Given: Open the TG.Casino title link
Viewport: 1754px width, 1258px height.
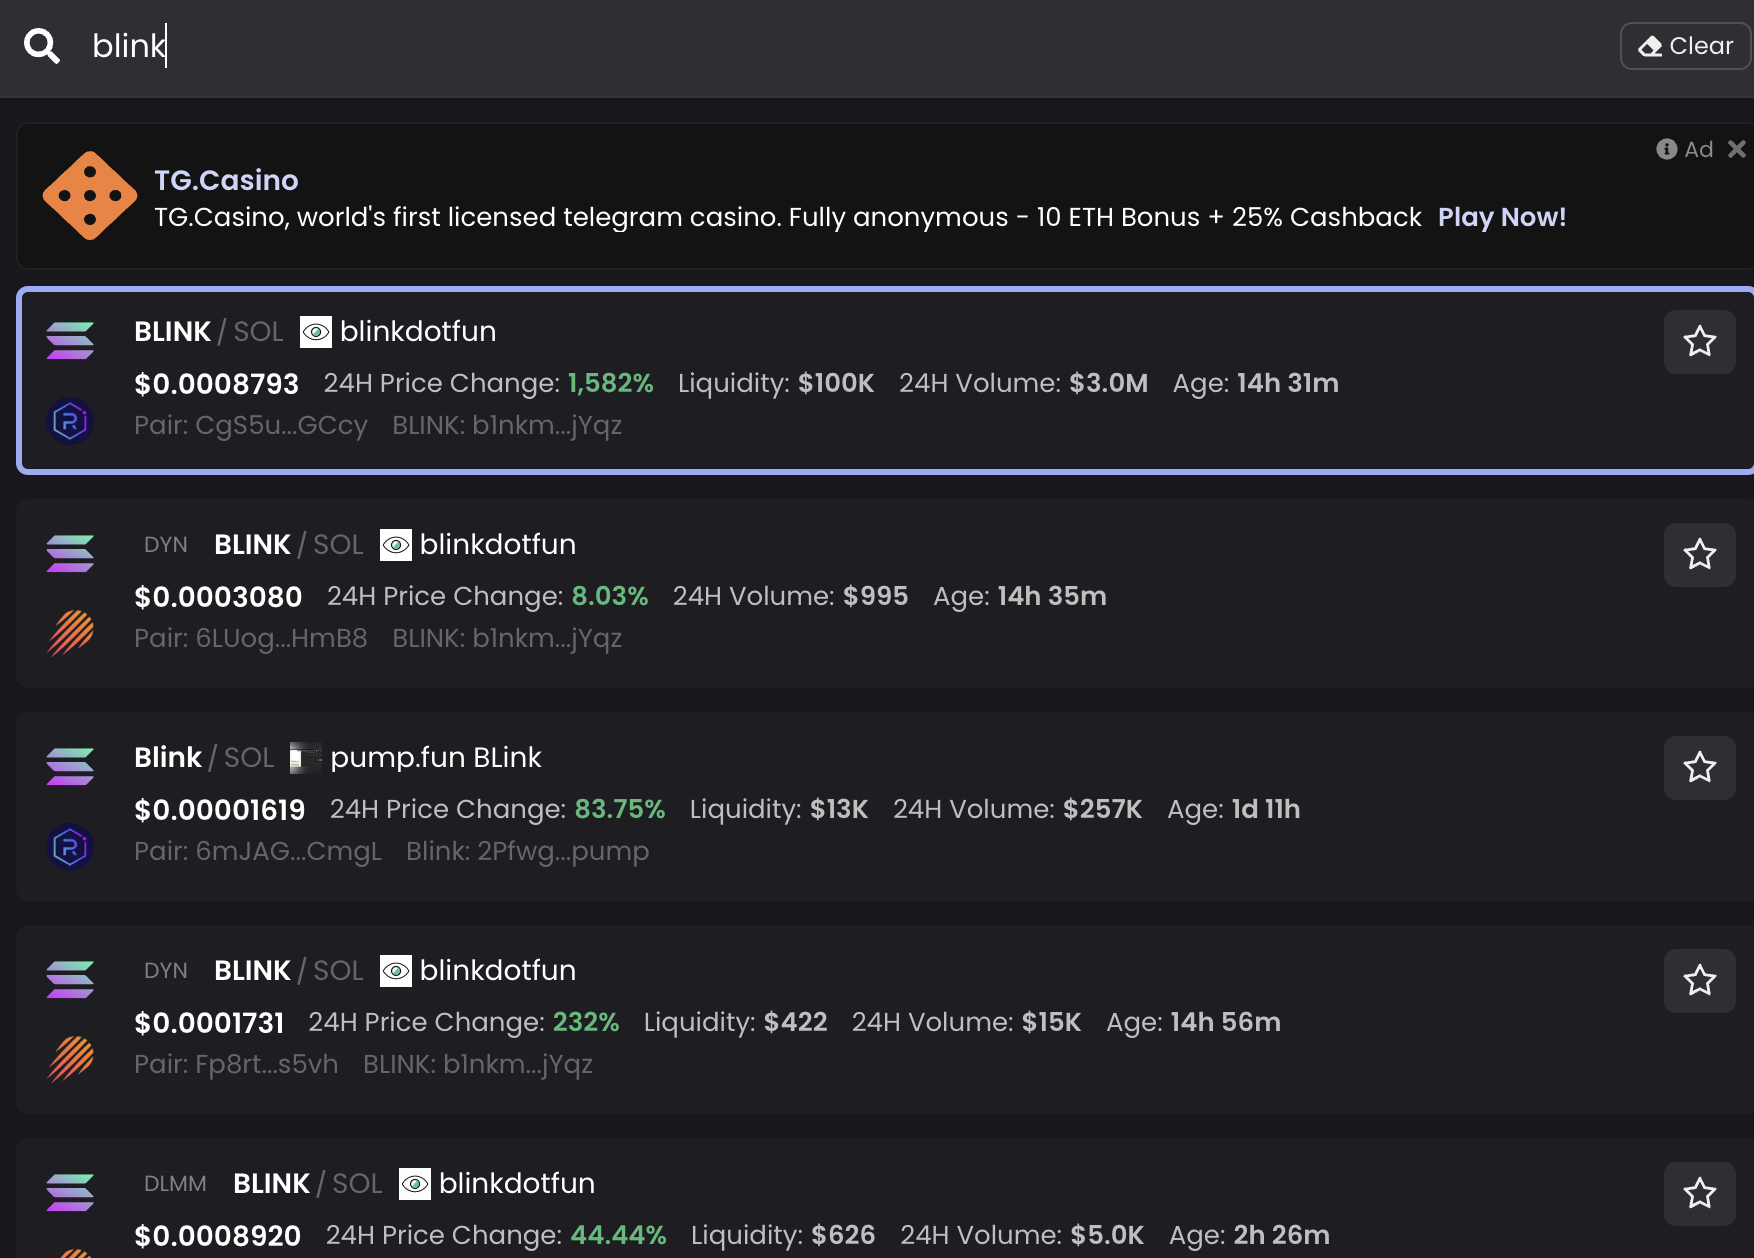Looking at the screenshot, I should (x=226, y=180).
